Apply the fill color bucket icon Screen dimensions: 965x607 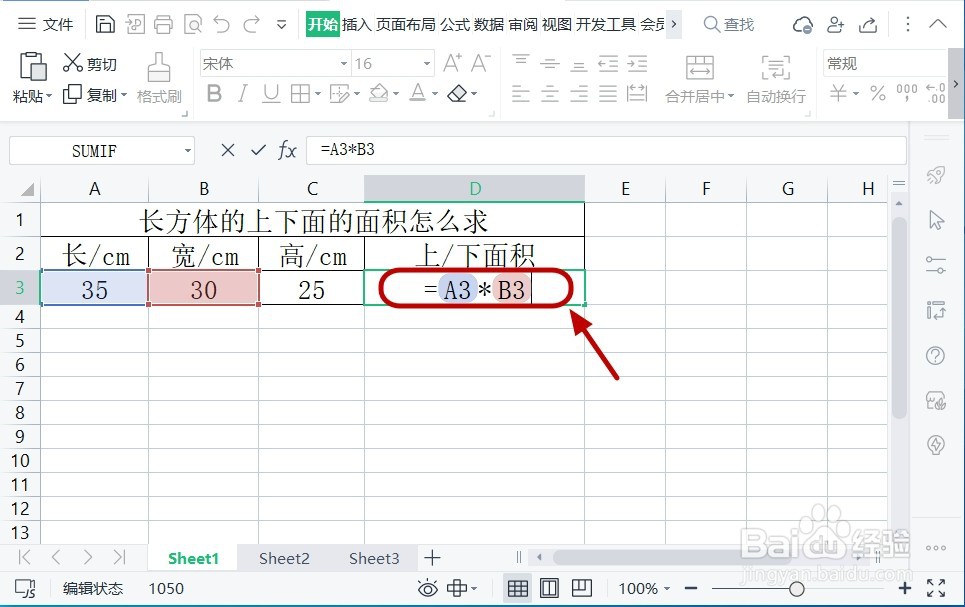click(x=377, y=93)
